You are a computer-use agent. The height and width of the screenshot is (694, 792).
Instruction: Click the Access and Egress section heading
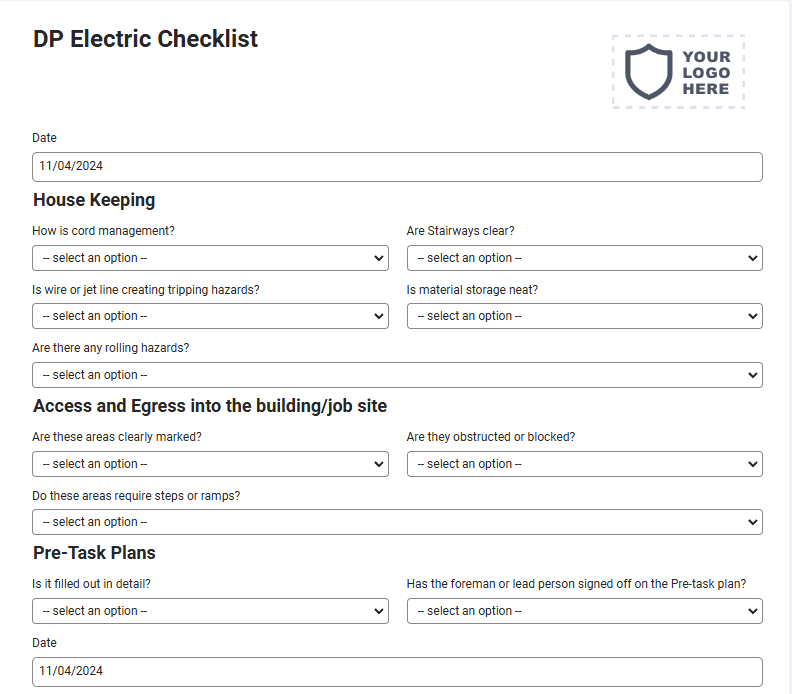(210, 406)
